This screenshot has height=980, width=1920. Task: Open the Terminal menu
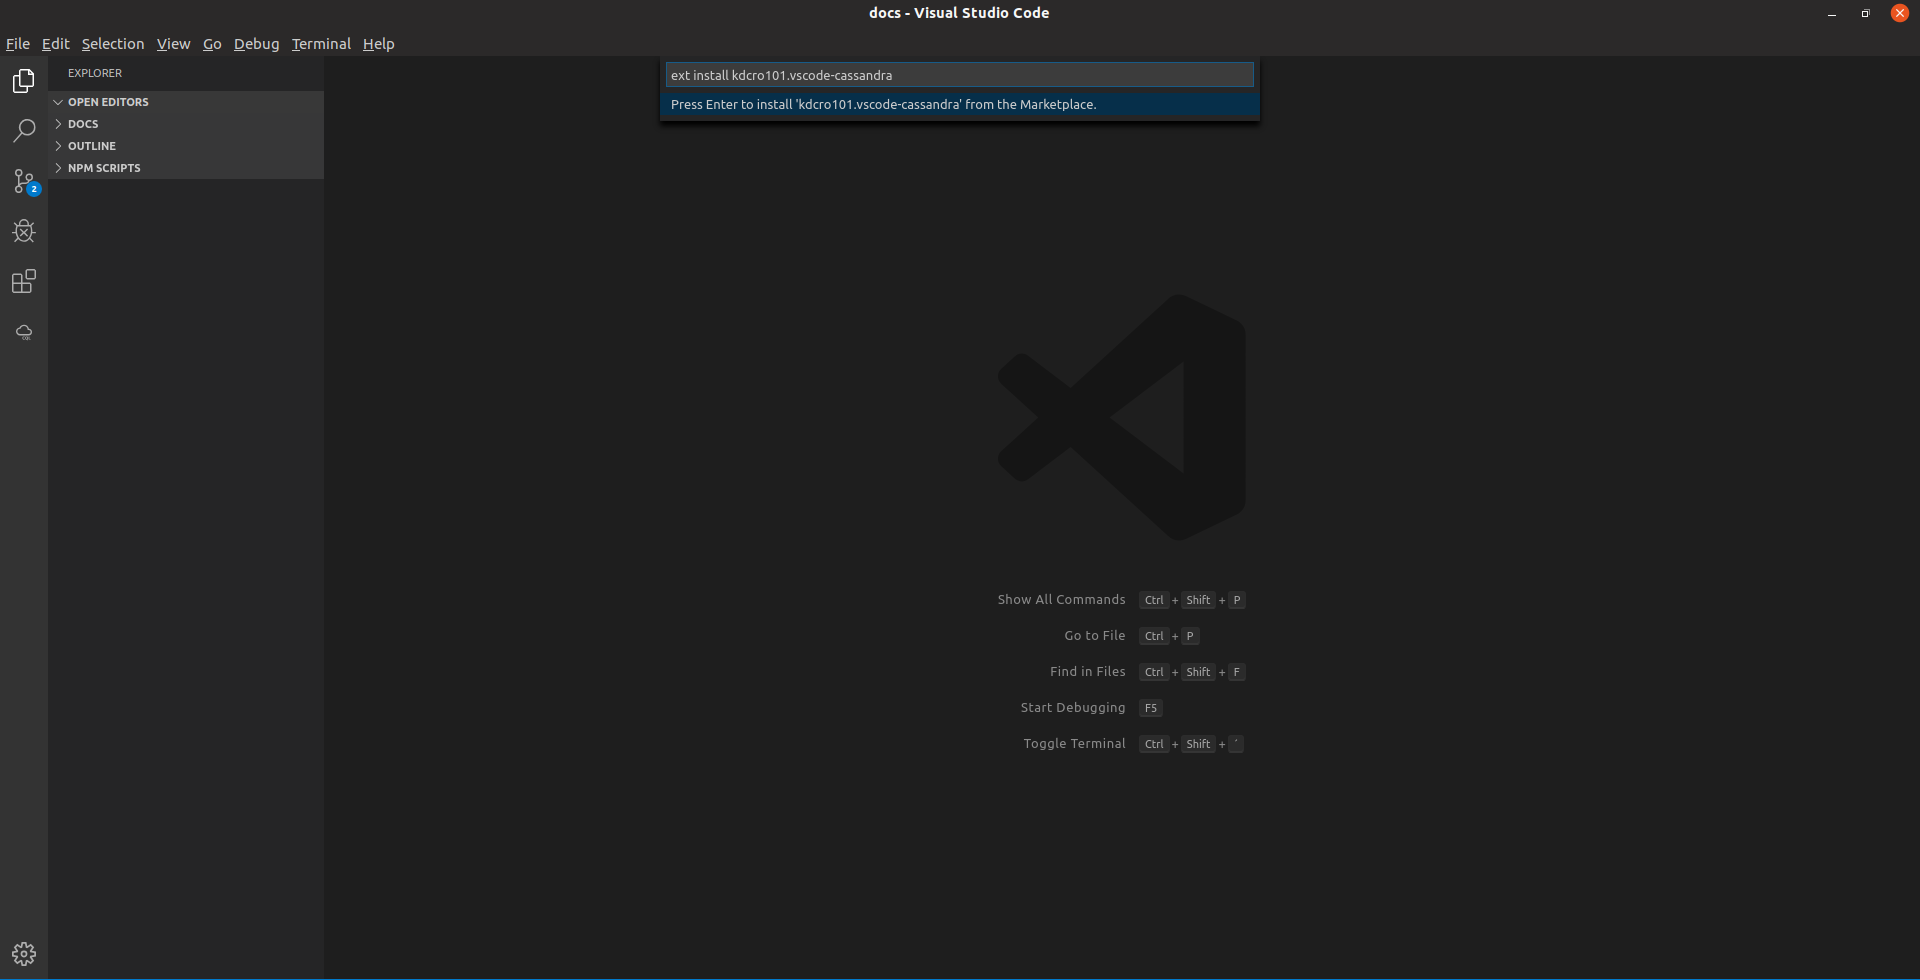(x=320, y=44)
